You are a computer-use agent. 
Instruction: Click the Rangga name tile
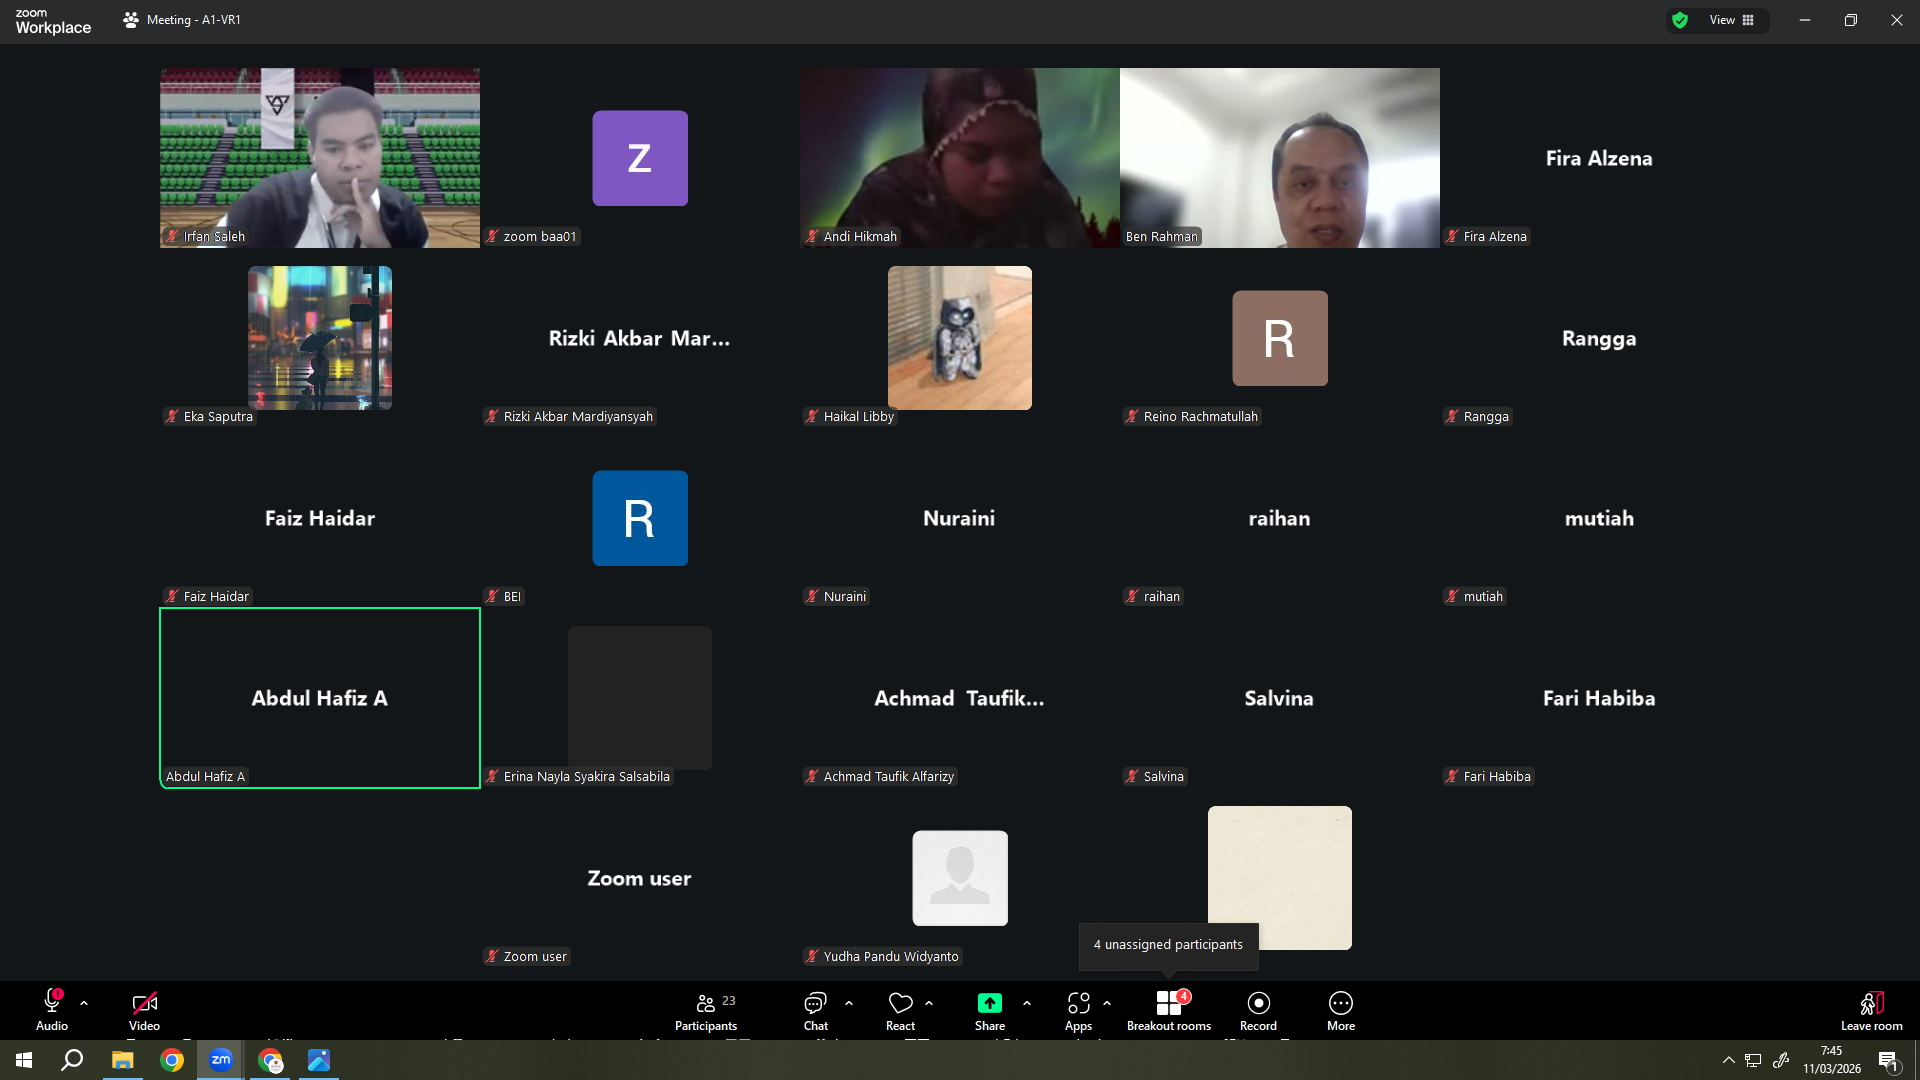pos(1600,338)
